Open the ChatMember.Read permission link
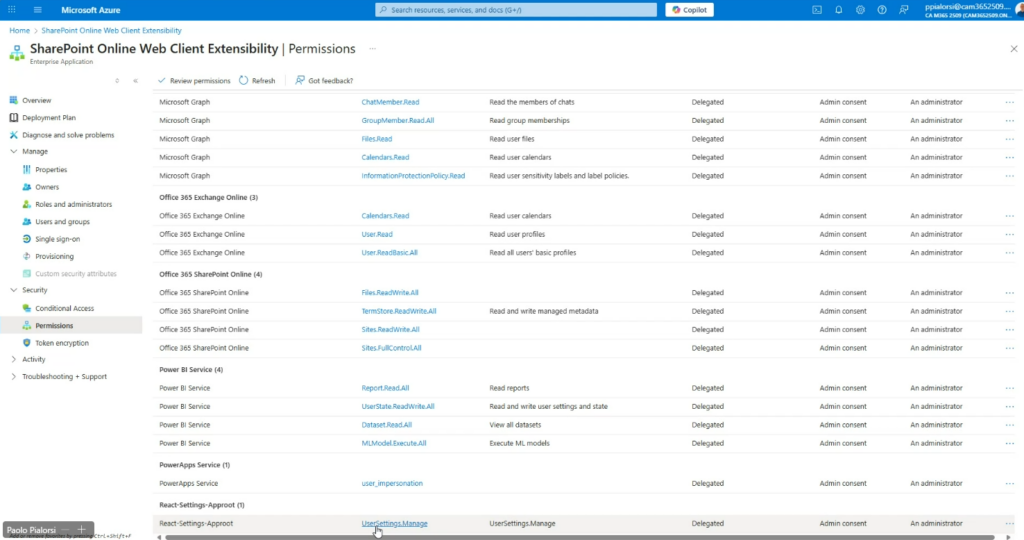The image size is (1024, 540). [390, 103]
